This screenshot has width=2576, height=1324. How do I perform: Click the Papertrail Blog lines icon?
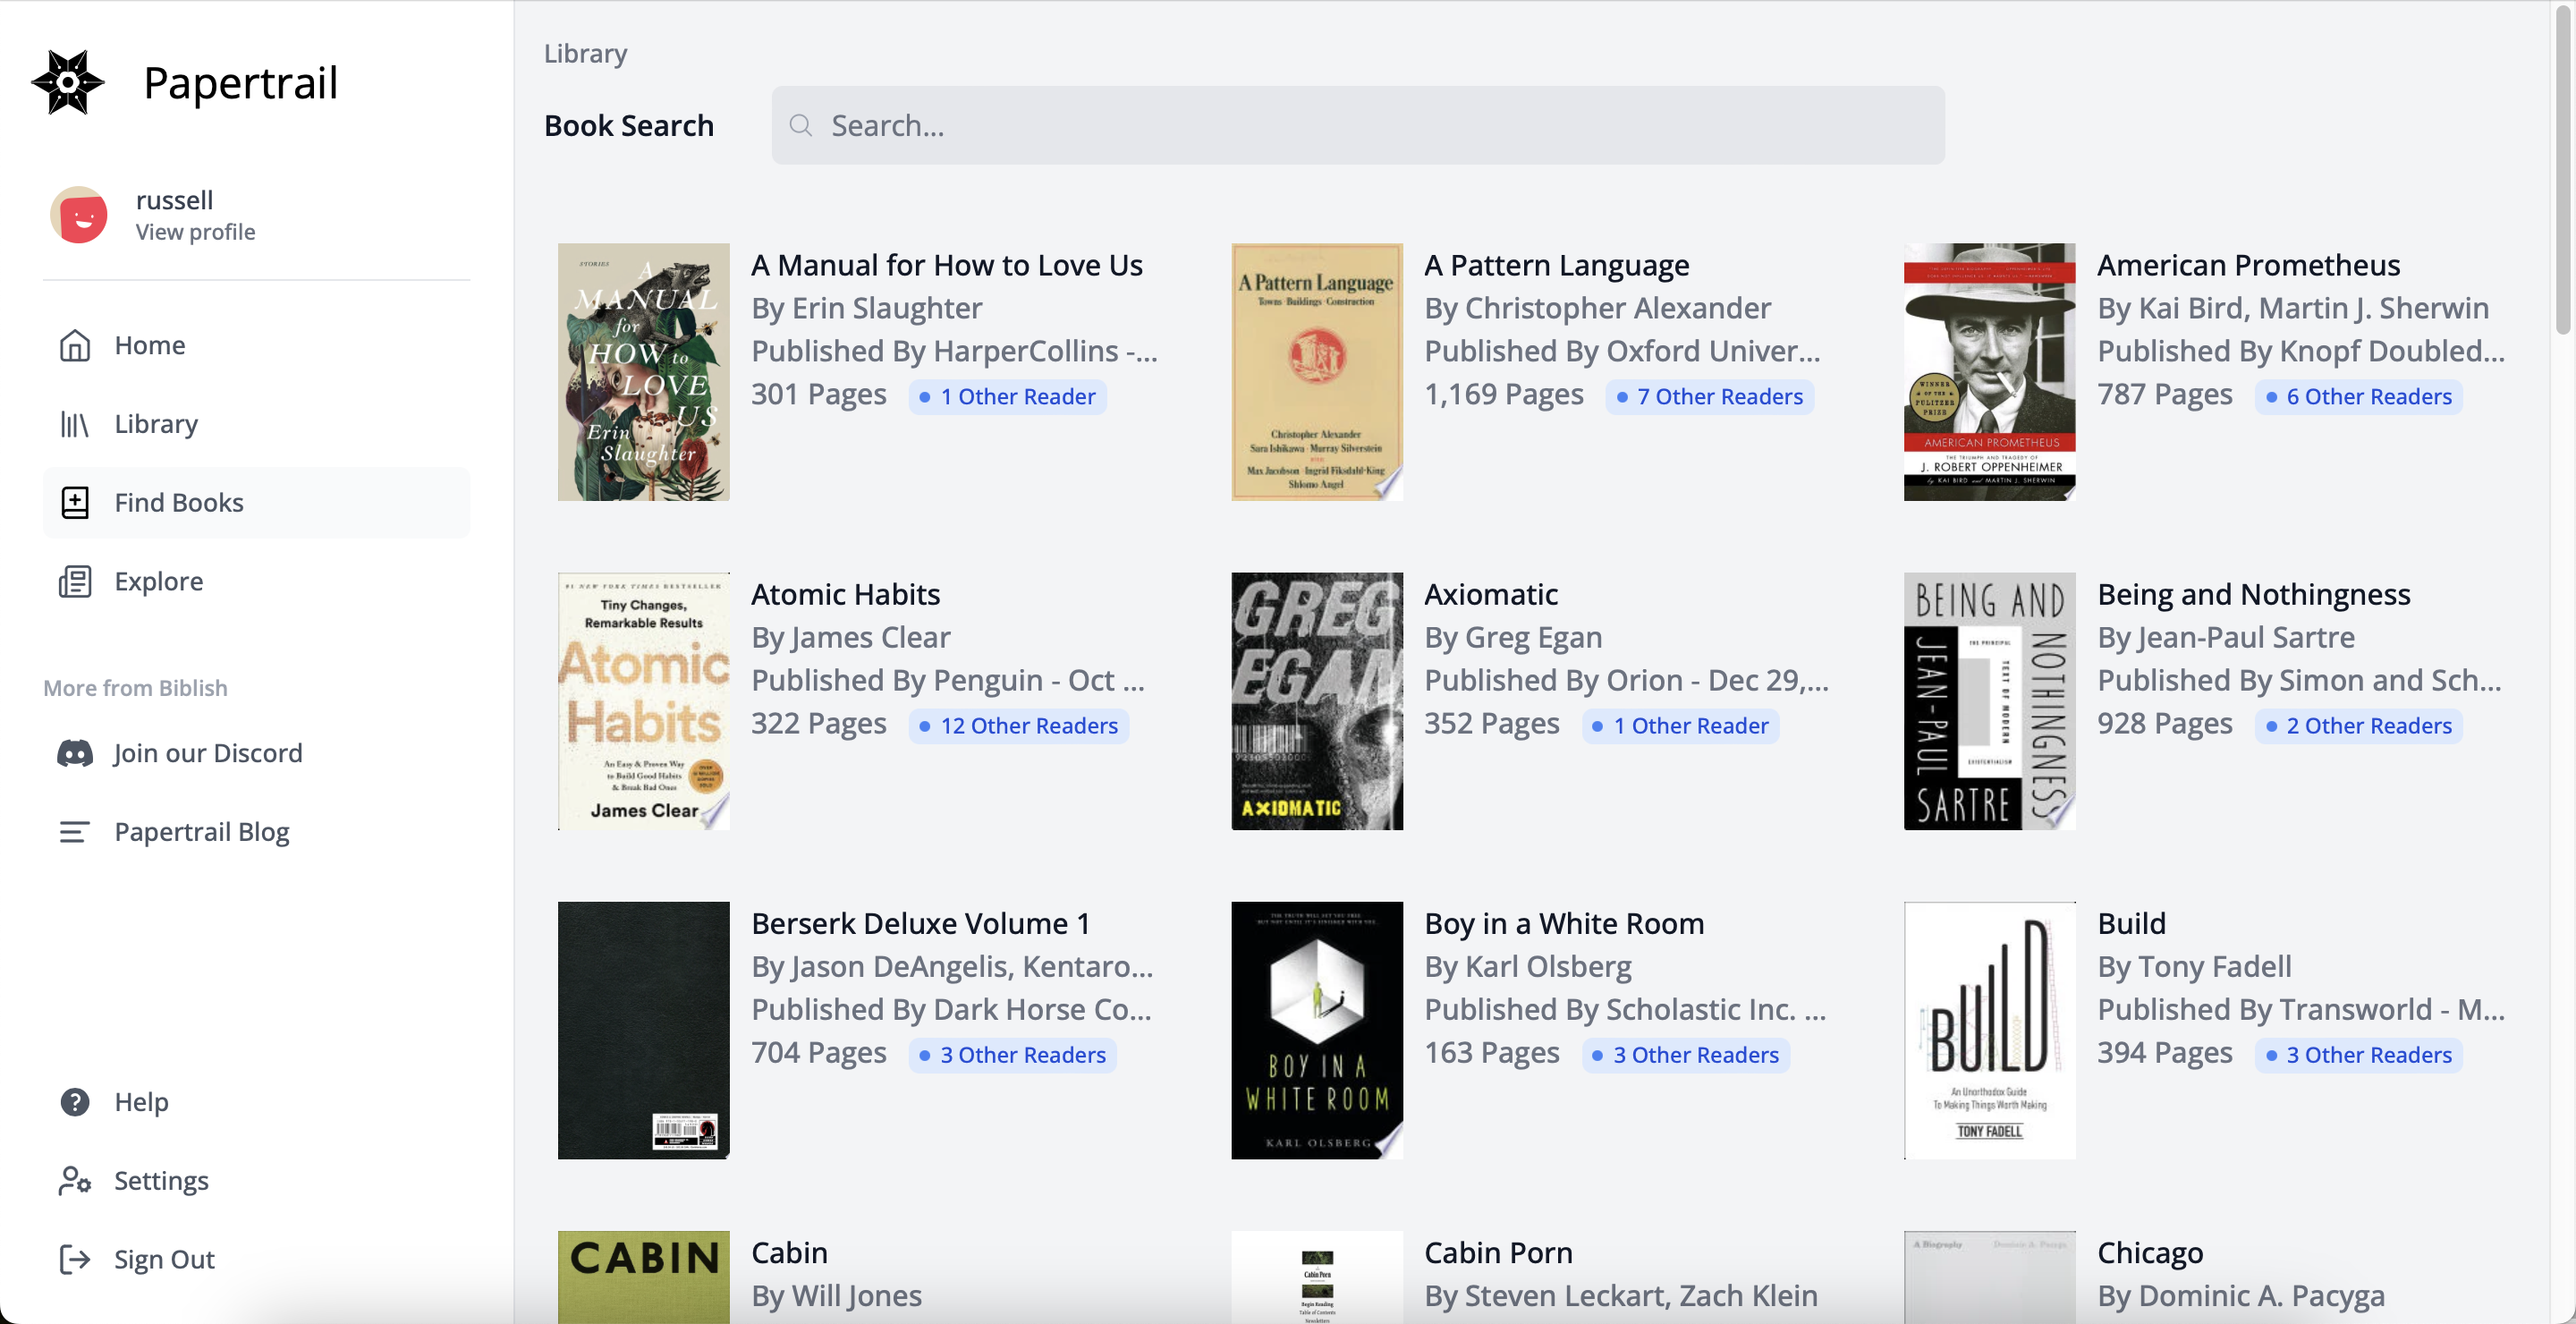pos(75,832)
